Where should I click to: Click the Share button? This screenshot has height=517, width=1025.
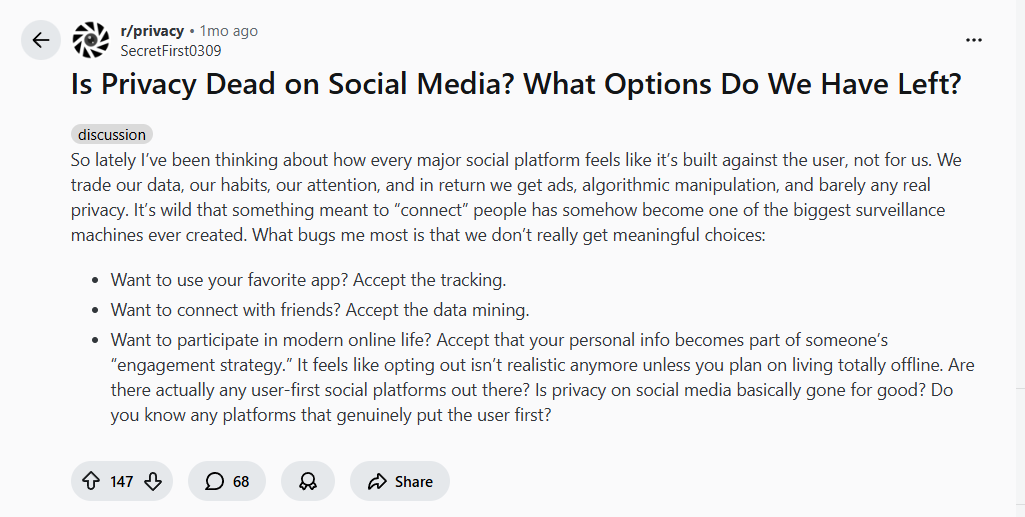pyautogui.click(x=400, y=481)
